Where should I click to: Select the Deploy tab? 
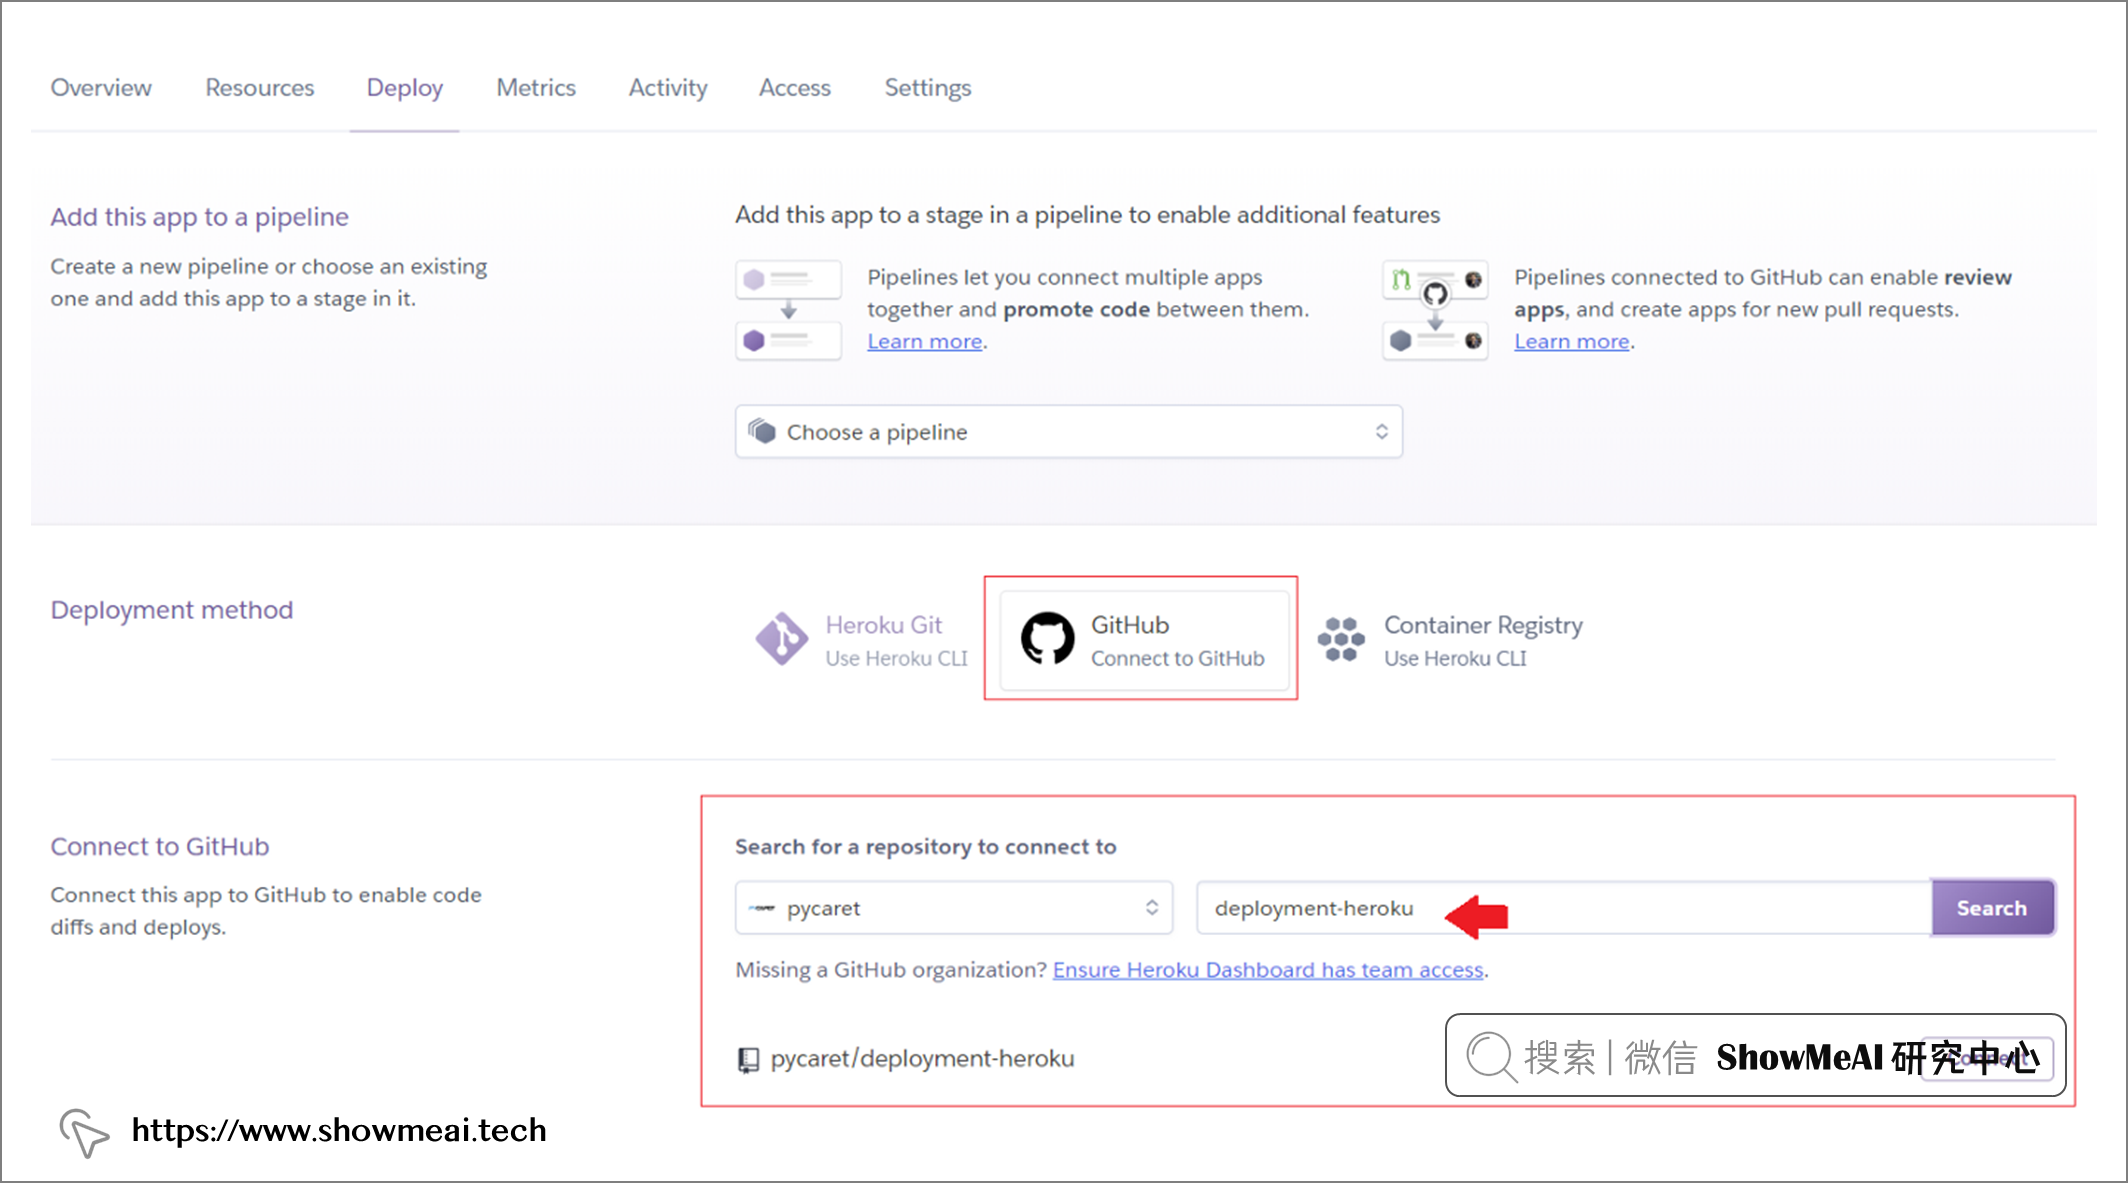pyautogui.click(x=405, y=88)
